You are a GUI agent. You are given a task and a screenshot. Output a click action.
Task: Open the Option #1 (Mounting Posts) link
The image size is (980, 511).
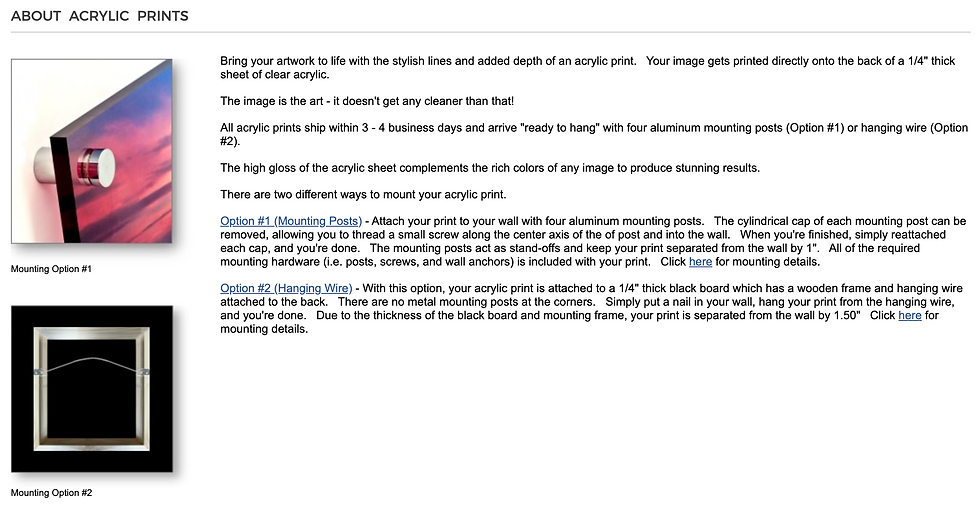tap(291, 221)
